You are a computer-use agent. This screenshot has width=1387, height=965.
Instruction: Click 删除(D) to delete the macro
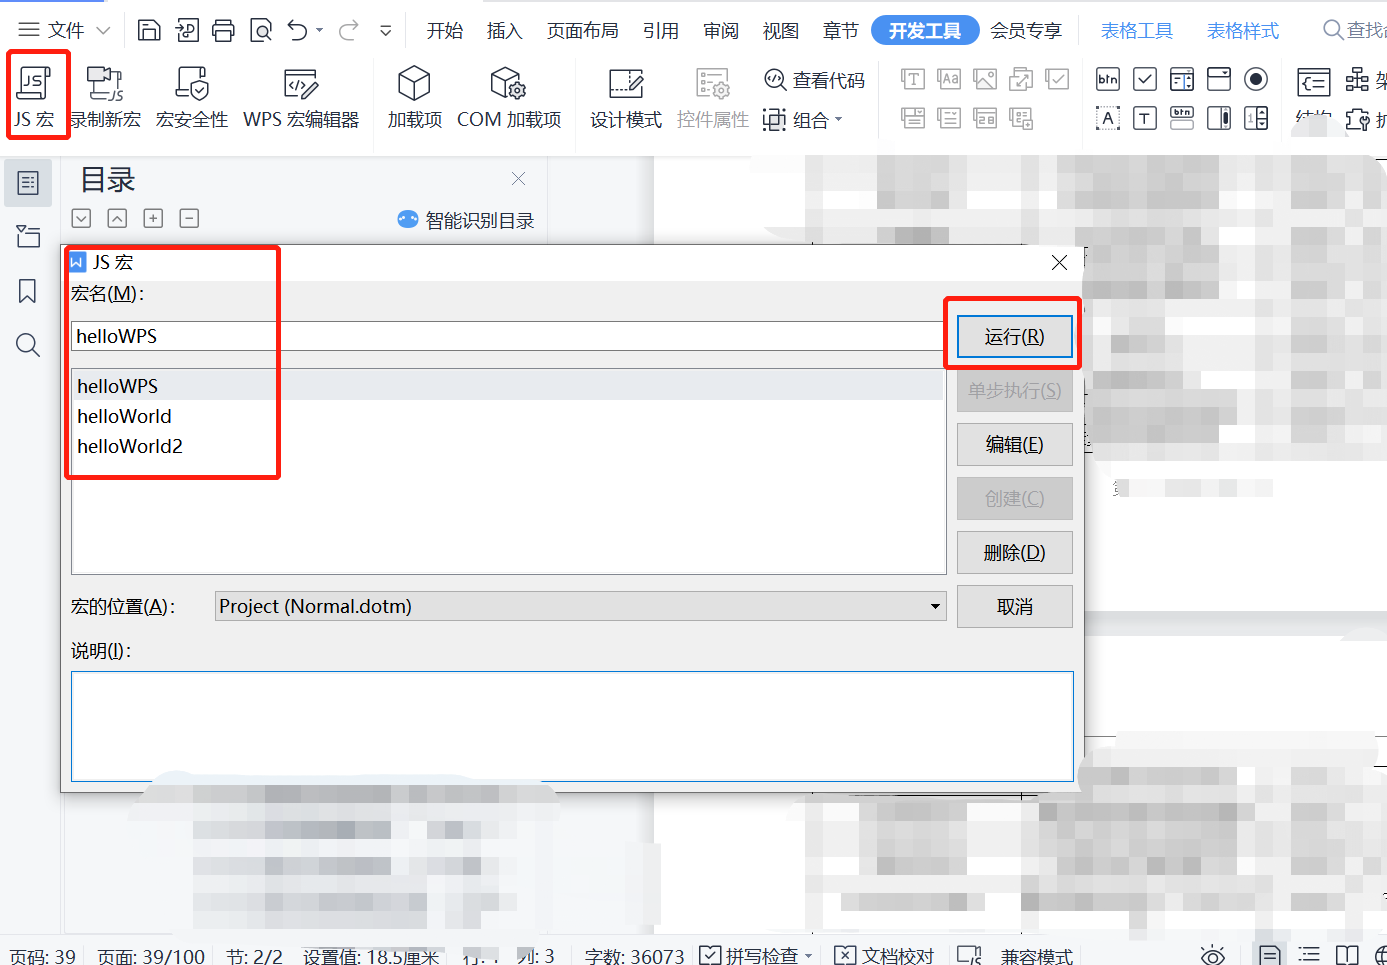tap(1014, 552)
